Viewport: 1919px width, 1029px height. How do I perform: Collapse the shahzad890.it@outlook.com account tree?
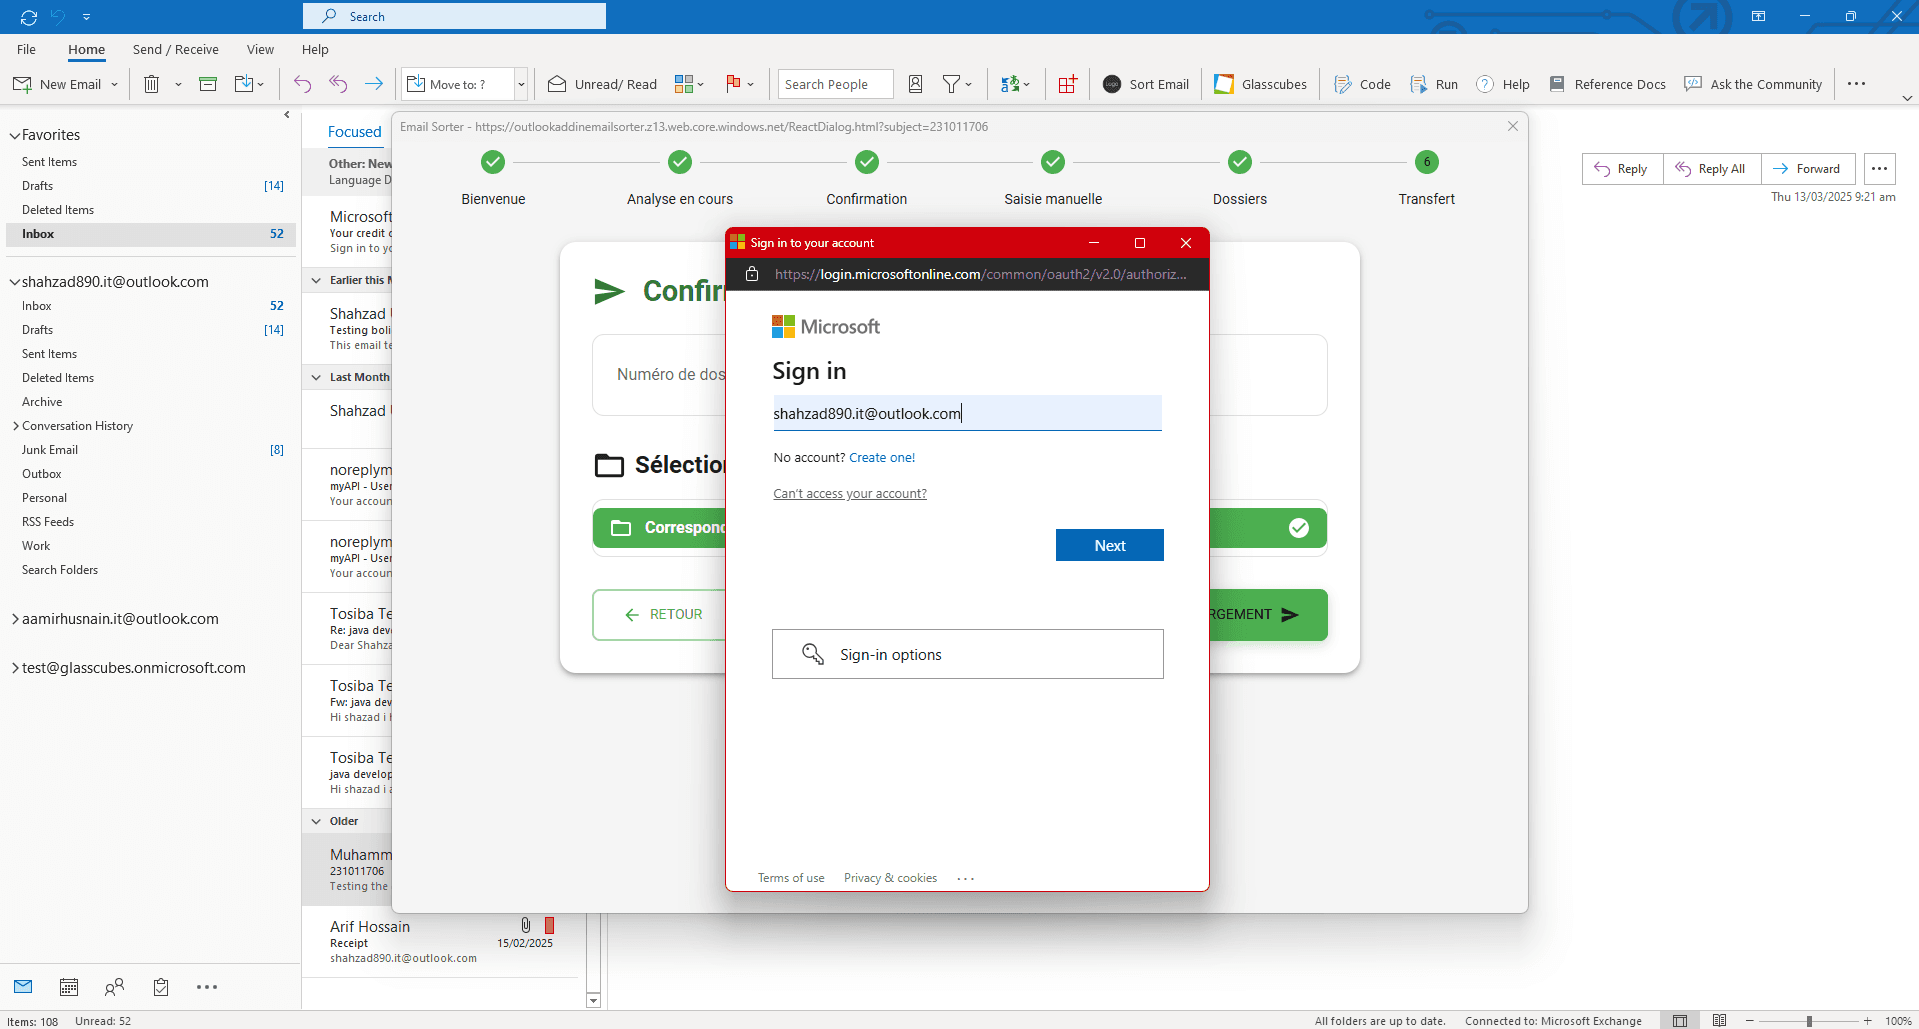tap(15, 282)
